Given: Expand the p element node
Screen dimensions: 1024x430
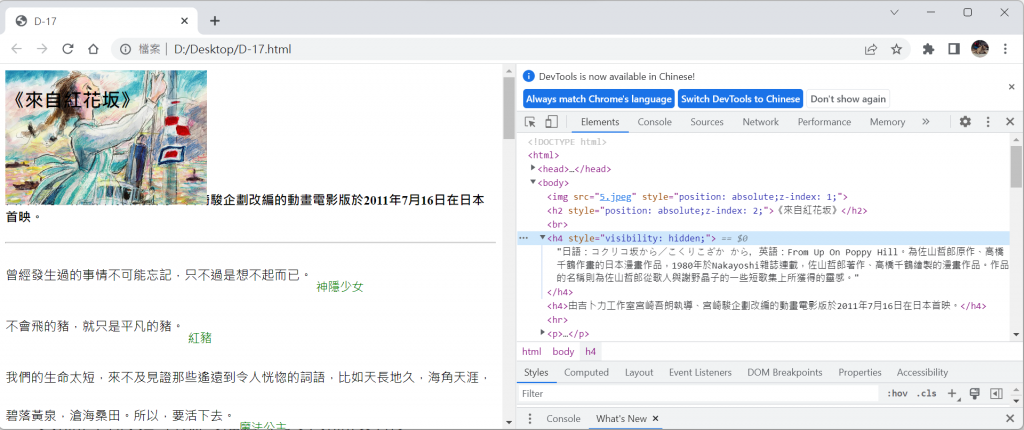Looking at the screenshot, I should point(542,333).
